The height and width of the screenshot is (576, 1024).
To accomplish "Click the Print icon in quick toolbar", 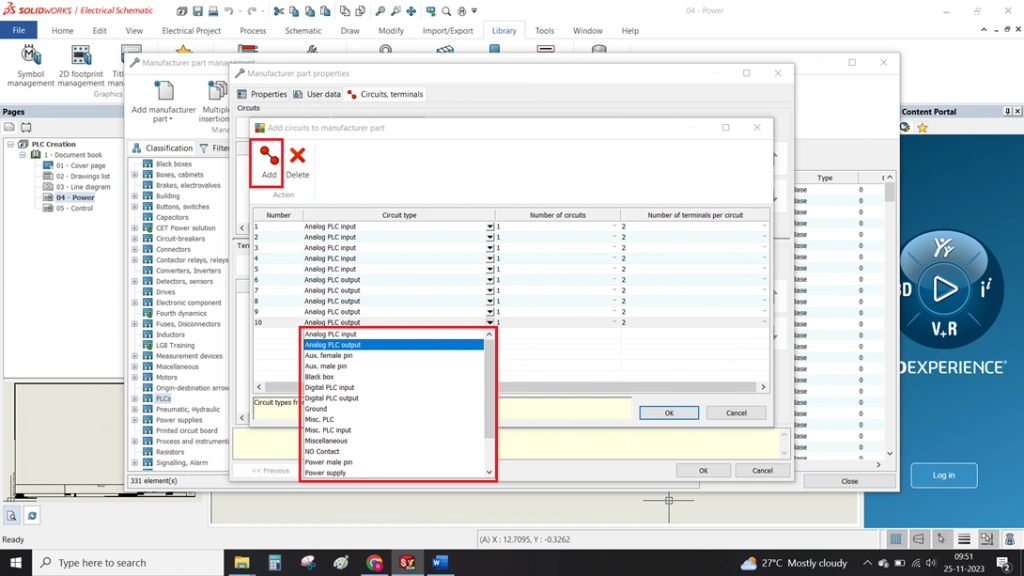I will (x=213, y=11).
